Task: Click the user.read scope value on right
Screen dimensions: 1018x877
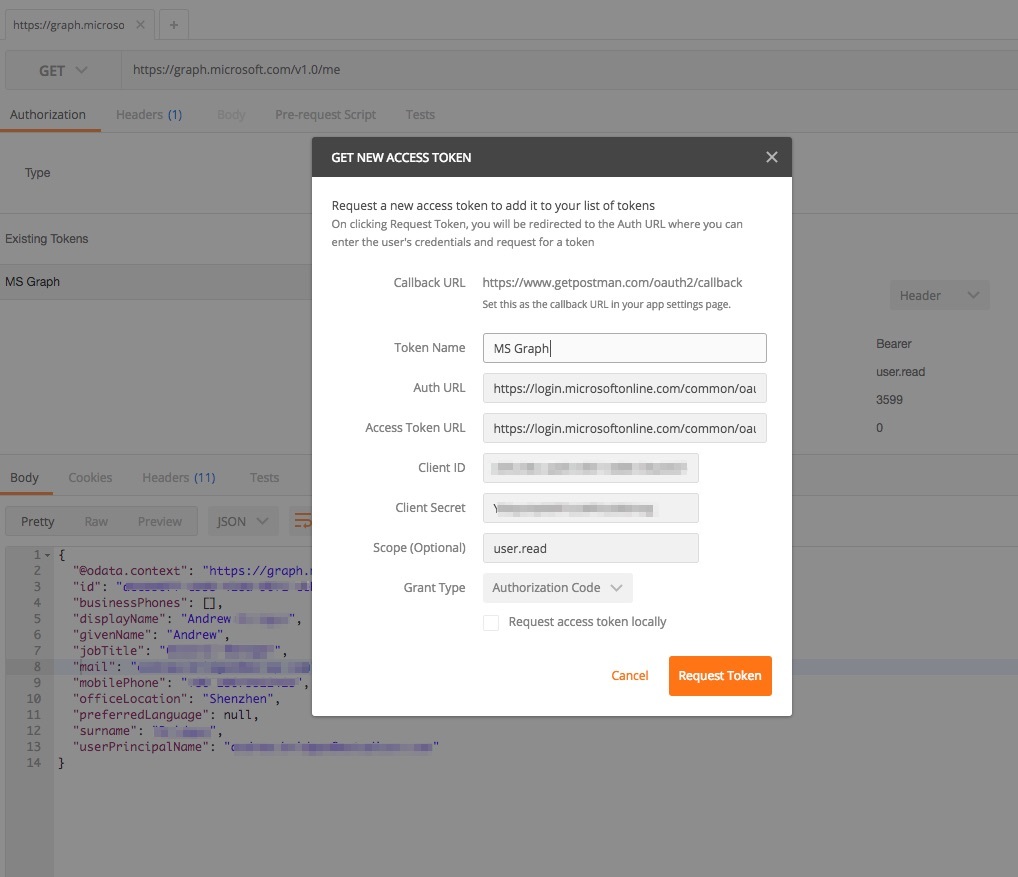Action: pyautogui.click(x=900, y=372)
